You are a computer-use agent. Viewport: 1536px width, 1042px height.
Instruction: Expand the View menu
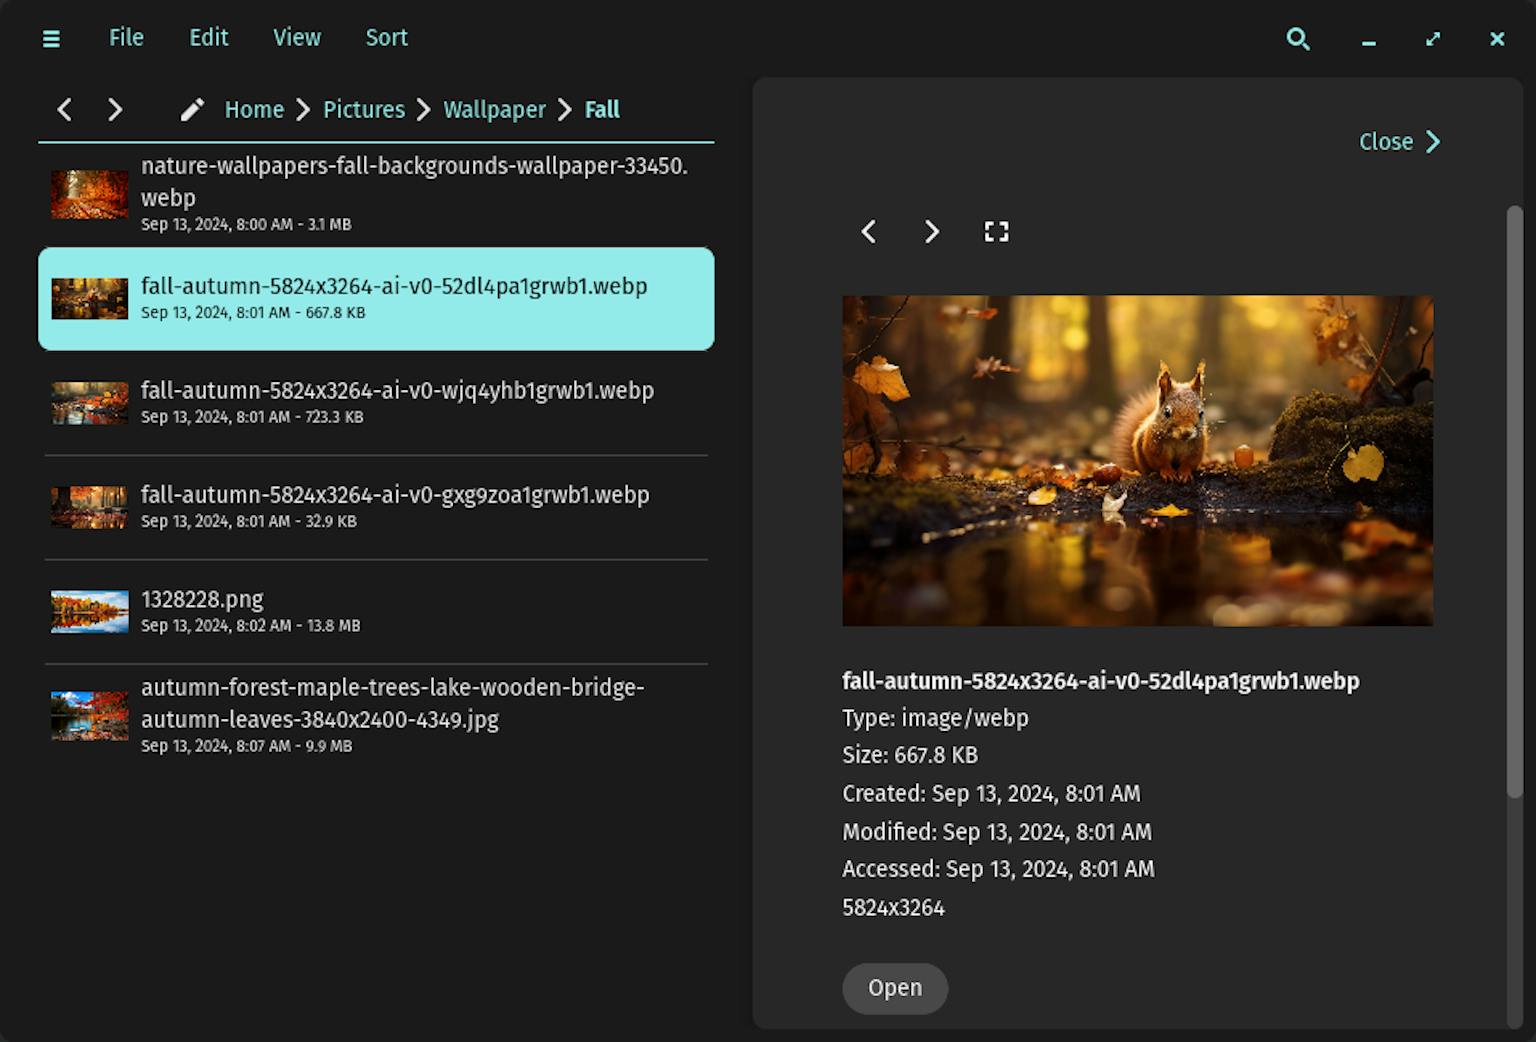click(297, 38)
